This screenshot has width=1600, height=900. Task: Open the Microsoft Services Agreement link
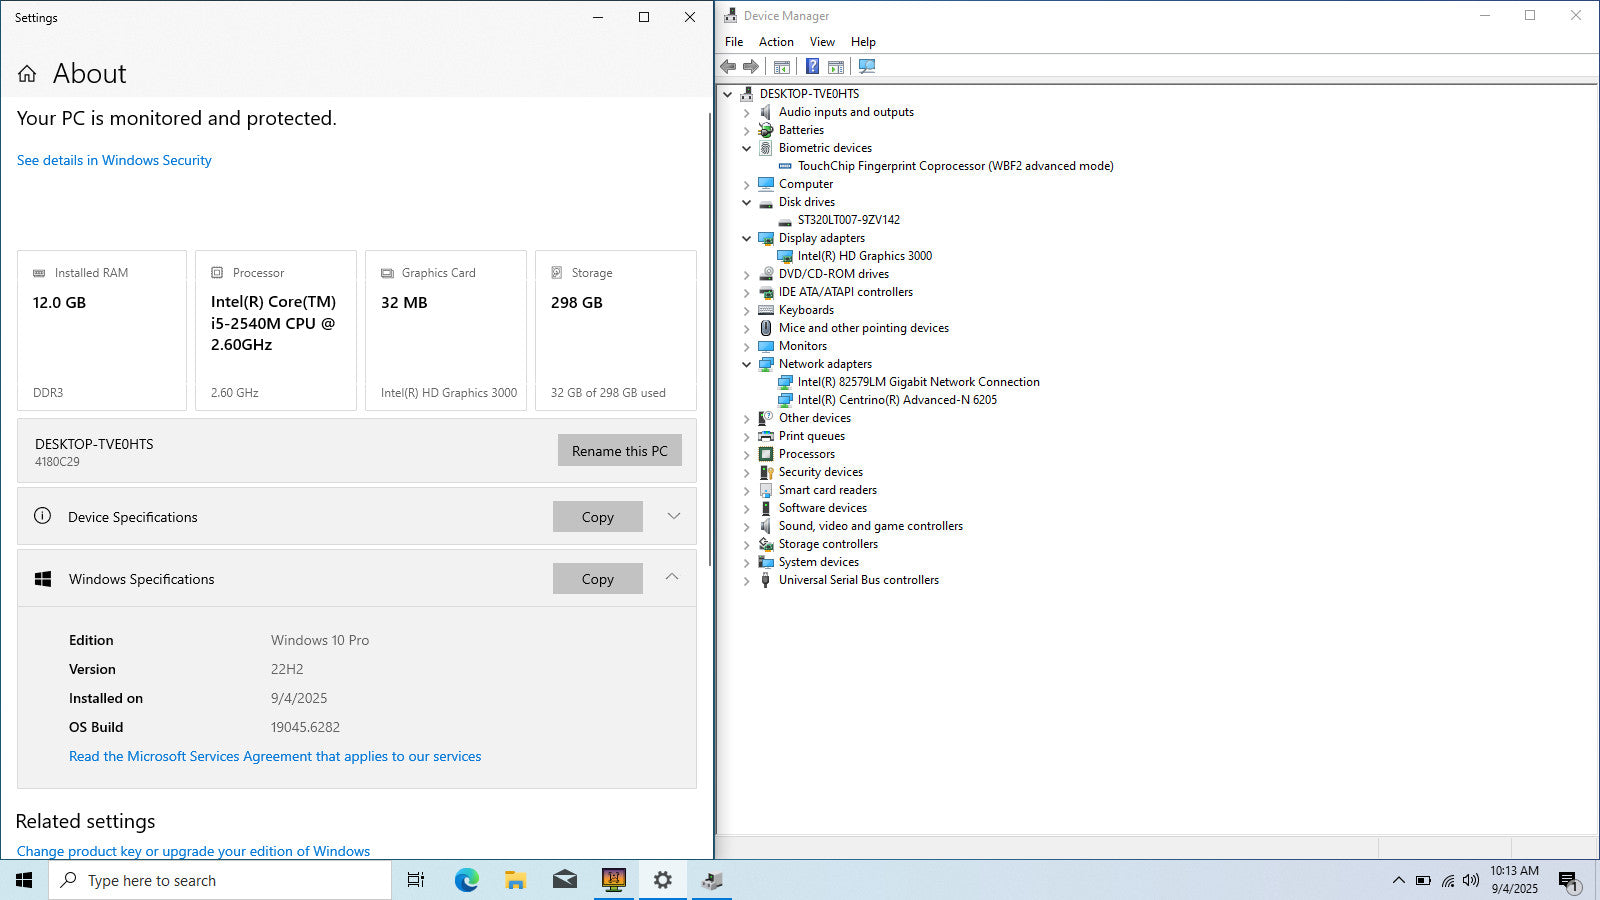pos(275,756)
